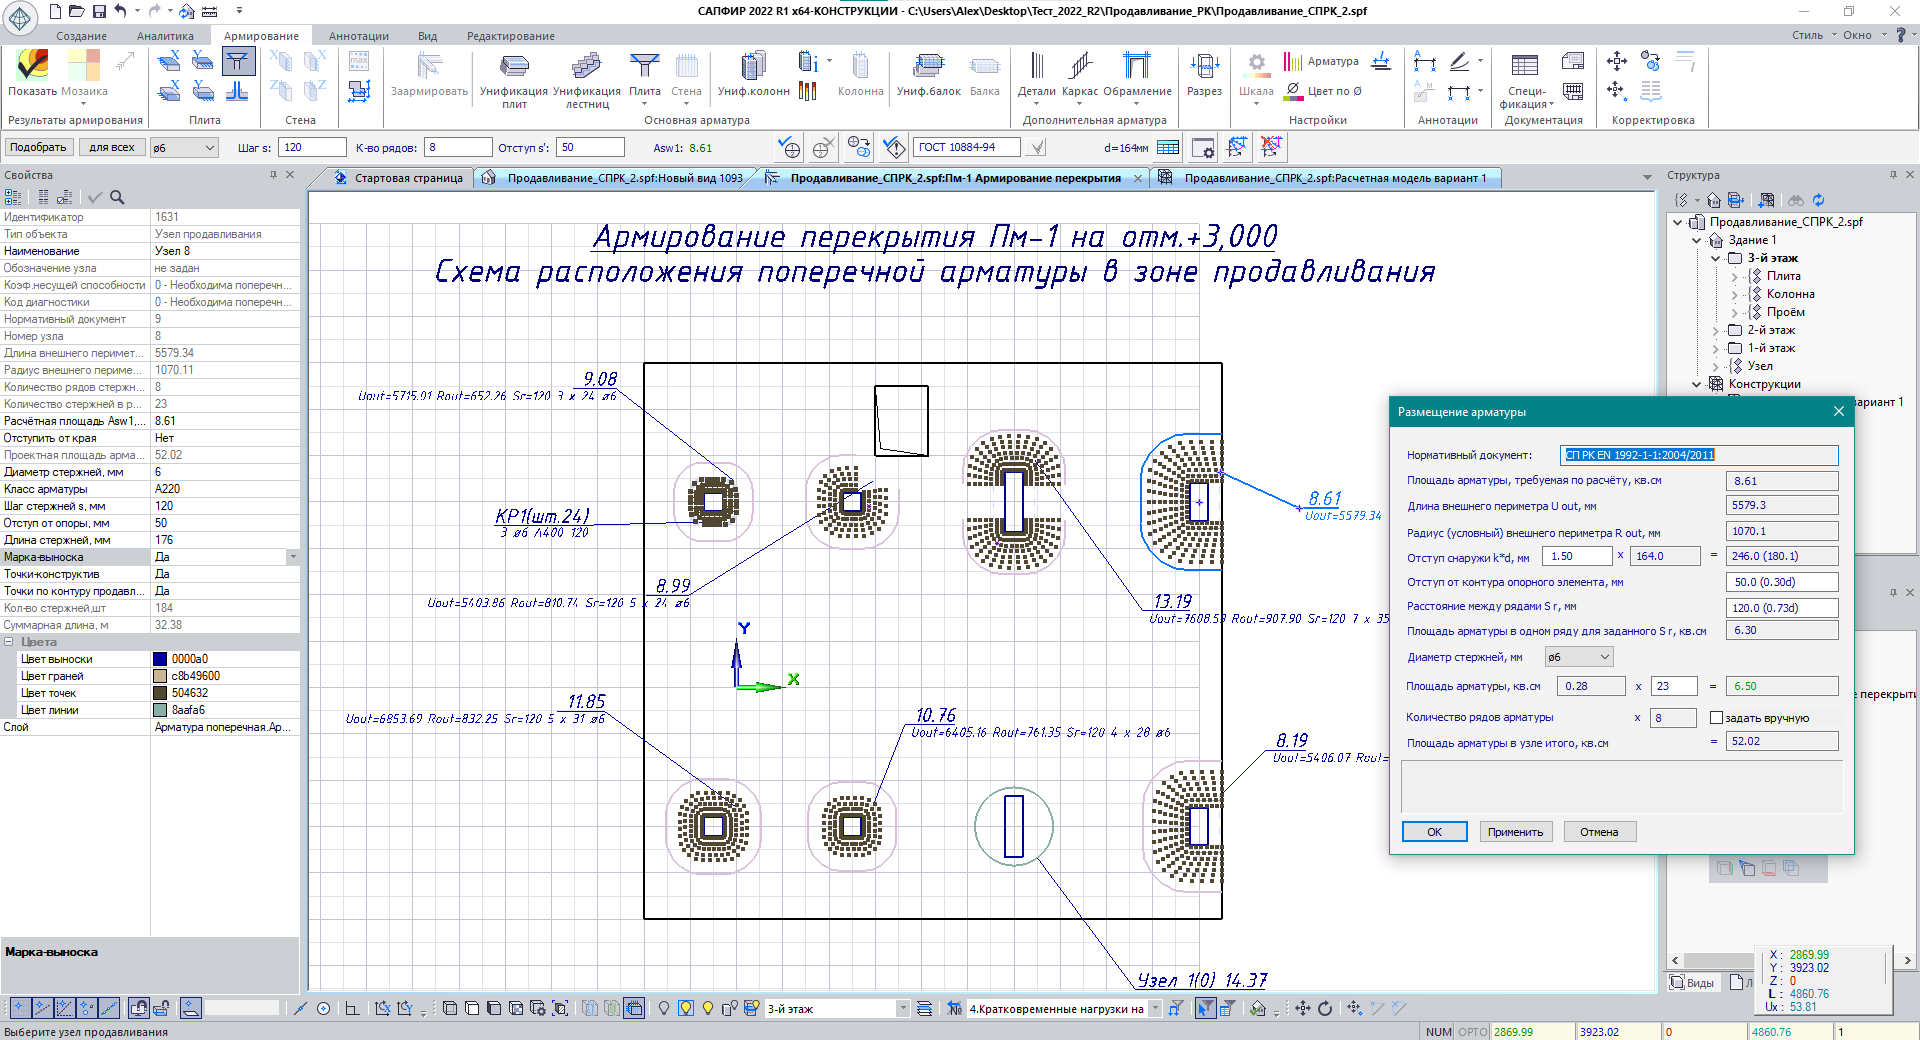Toggle Марка-выноска property dropdown value
Screen dimensions: 1920x1040
[292, 557]
